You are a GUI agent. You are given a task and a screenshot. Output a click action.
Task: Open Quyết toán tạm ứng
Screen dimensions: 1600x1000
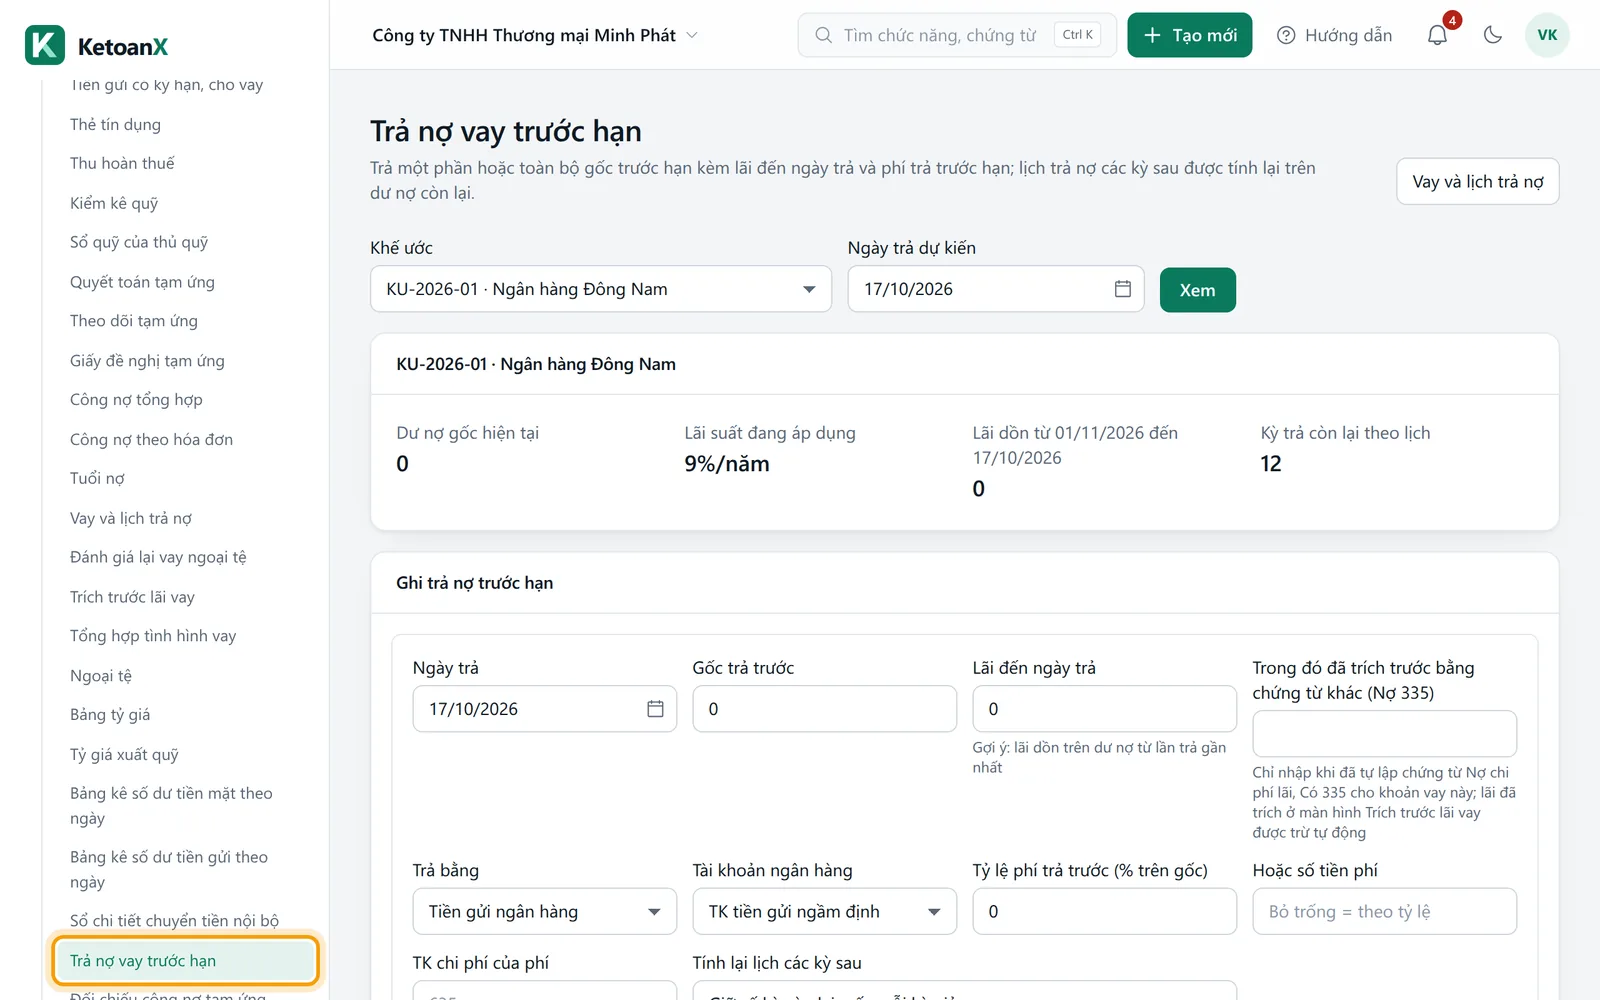[x=142, y=282]
